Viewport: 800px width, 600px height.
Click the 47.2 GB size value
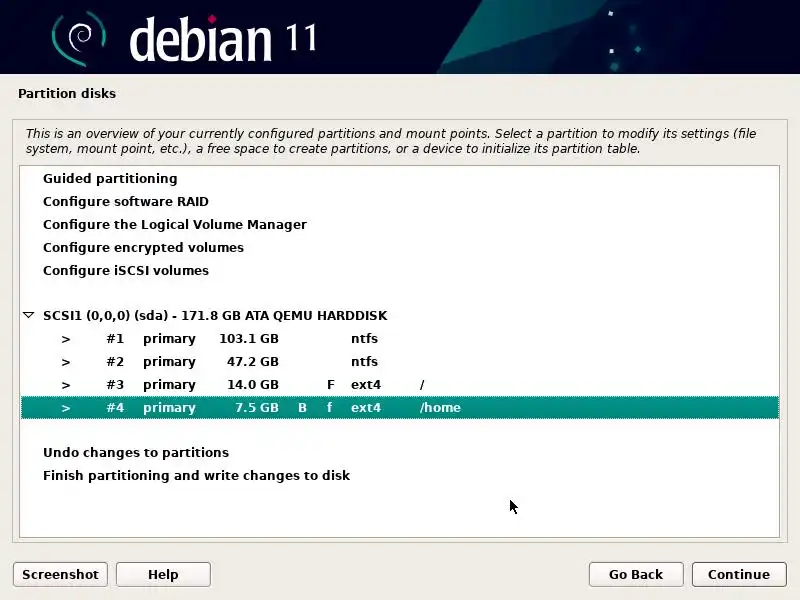point(253,362)
